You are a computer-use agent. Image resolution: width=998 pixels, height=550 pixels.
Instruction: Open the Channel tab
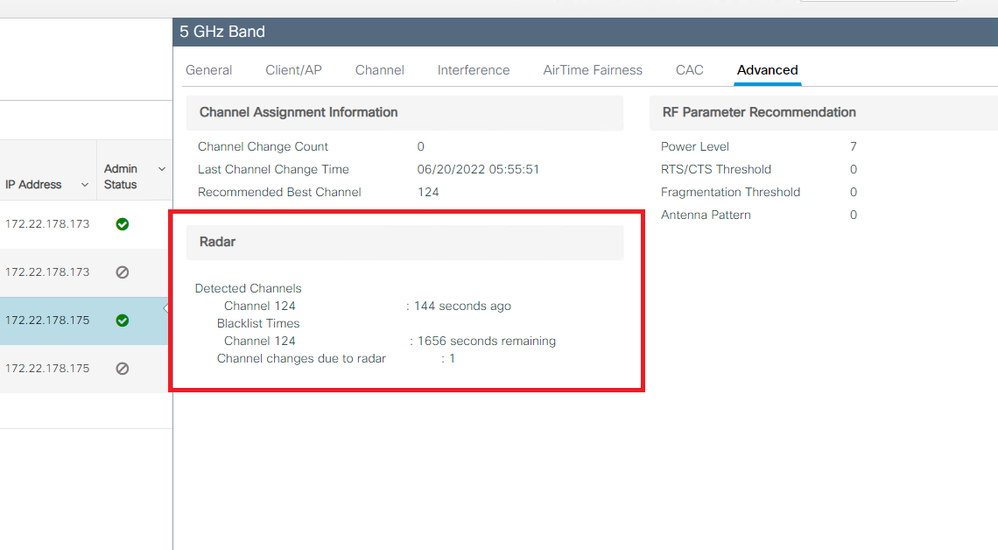[379, 70]
